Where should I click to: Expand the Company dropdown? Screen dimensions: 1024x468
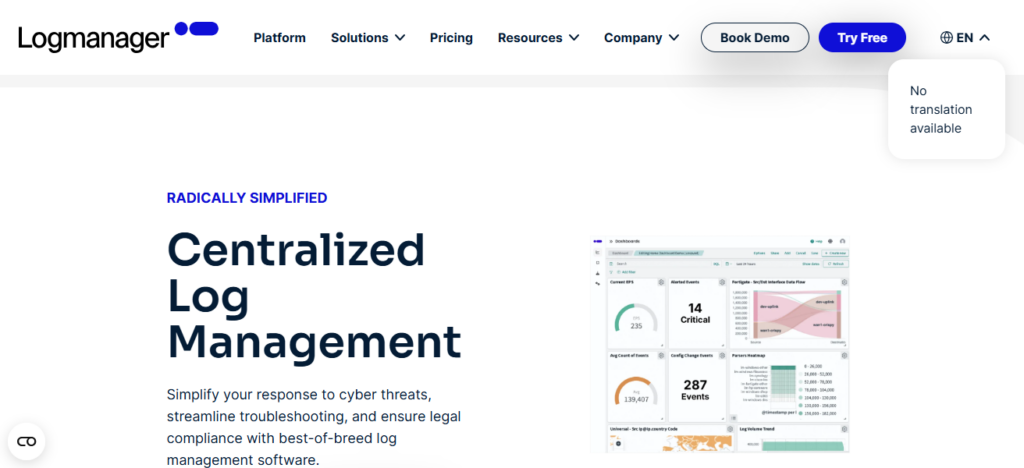pyautogui.click(x=641, y=38)
